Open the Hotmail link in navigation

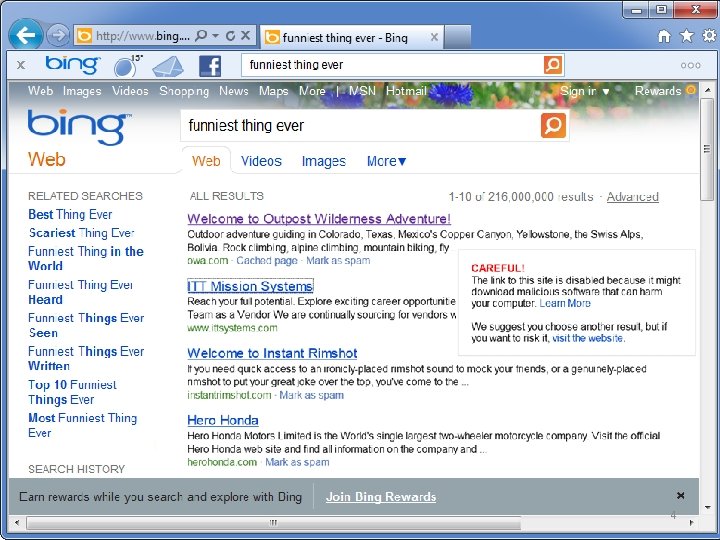(406, 91)
